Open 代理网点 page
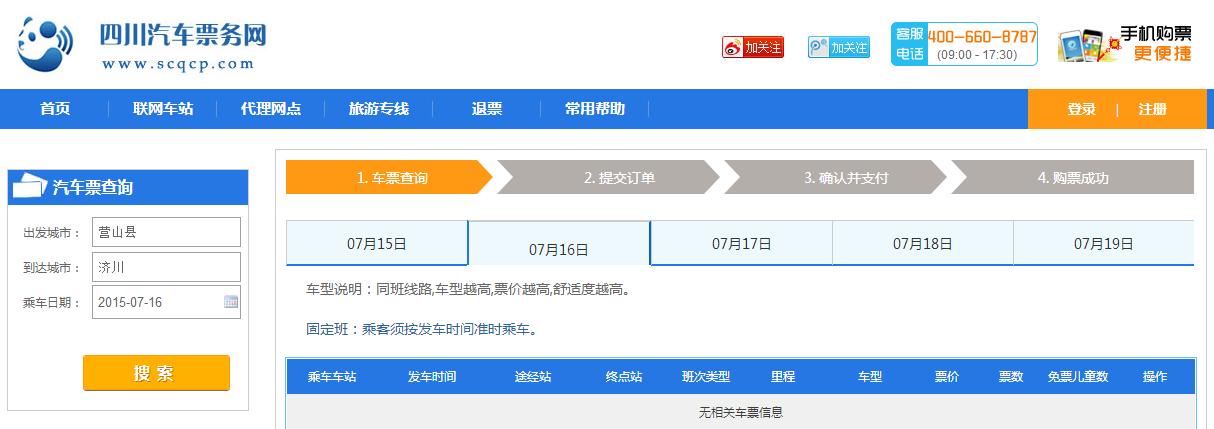The width and height of the screenshot is (1214, 429). (x=271, y=109)
